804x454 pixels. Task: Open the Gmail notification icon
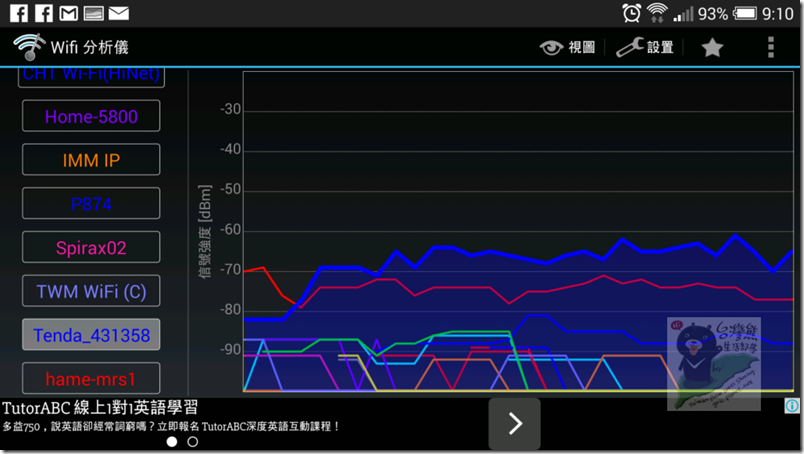click(69, 13)
